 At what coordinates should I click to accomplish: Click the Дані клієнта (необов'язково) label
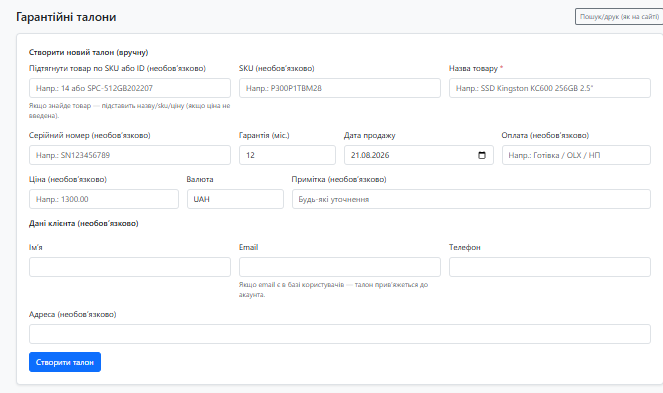tap(84, 223)
